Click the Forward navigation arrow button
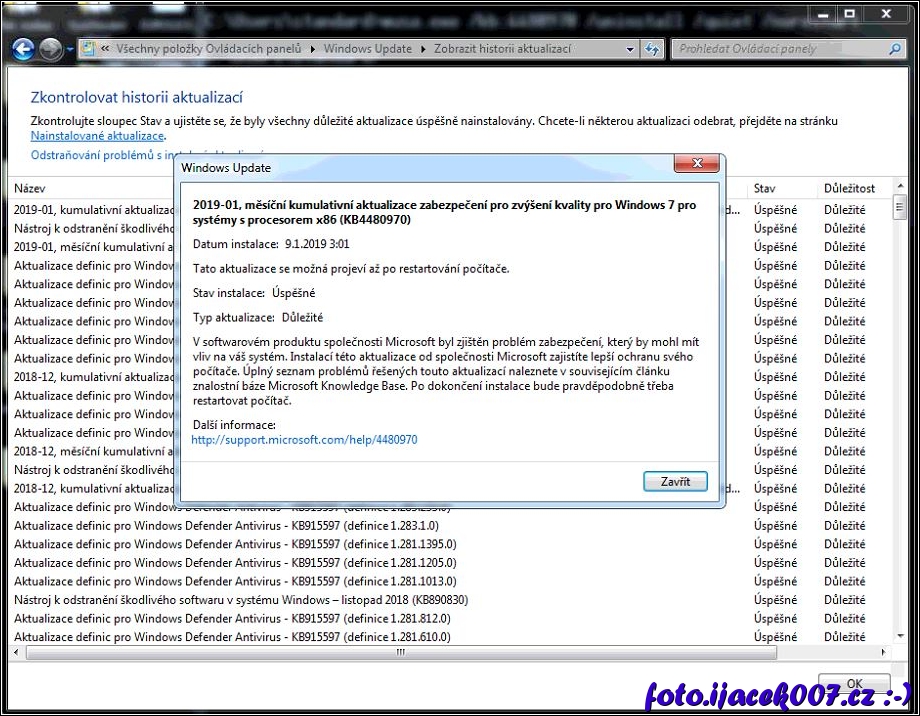This screenshot has width=920, height=716. click(x=51, y=48)
